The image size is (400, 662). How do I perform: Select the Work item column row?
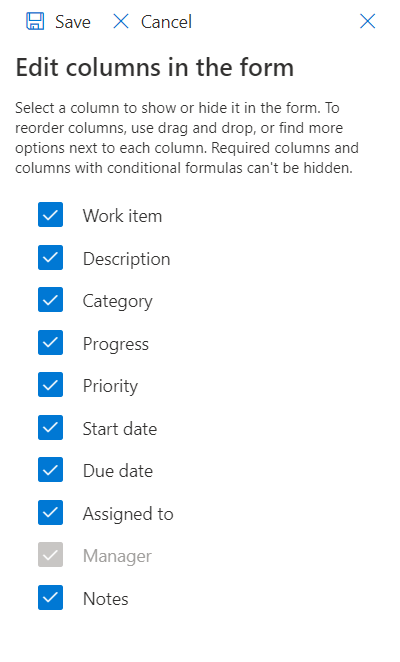200,215
